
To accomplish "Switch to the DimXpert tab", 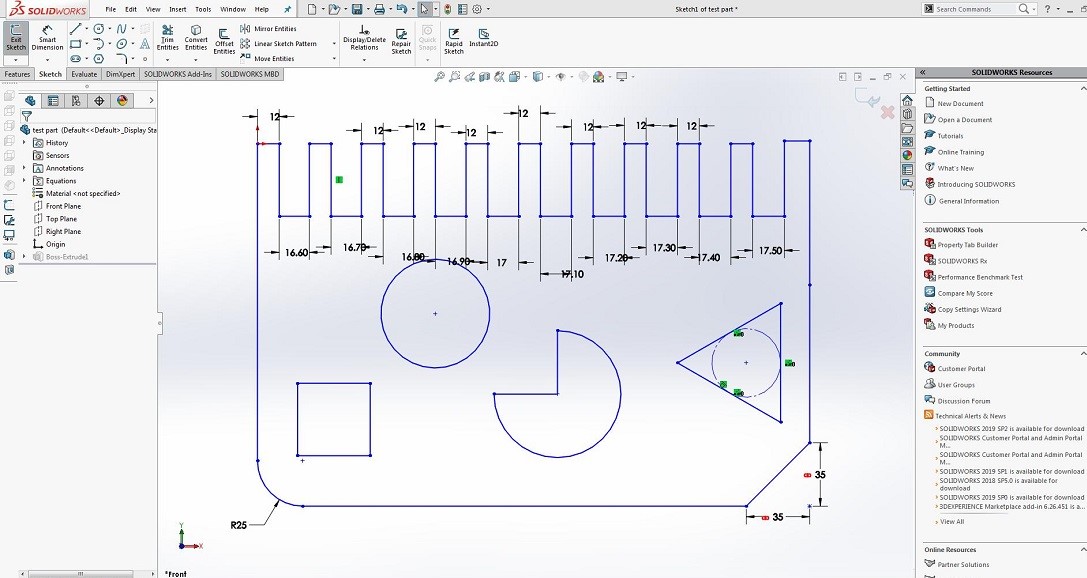I will click(x=121, y=74).
